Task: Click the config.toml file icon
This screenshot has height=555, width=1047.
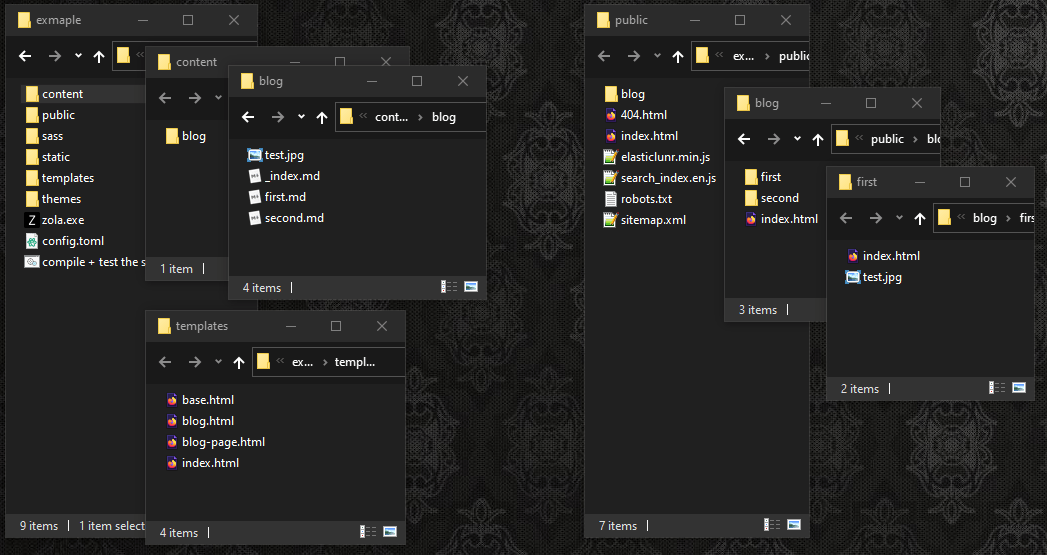Action: (32, 241)
